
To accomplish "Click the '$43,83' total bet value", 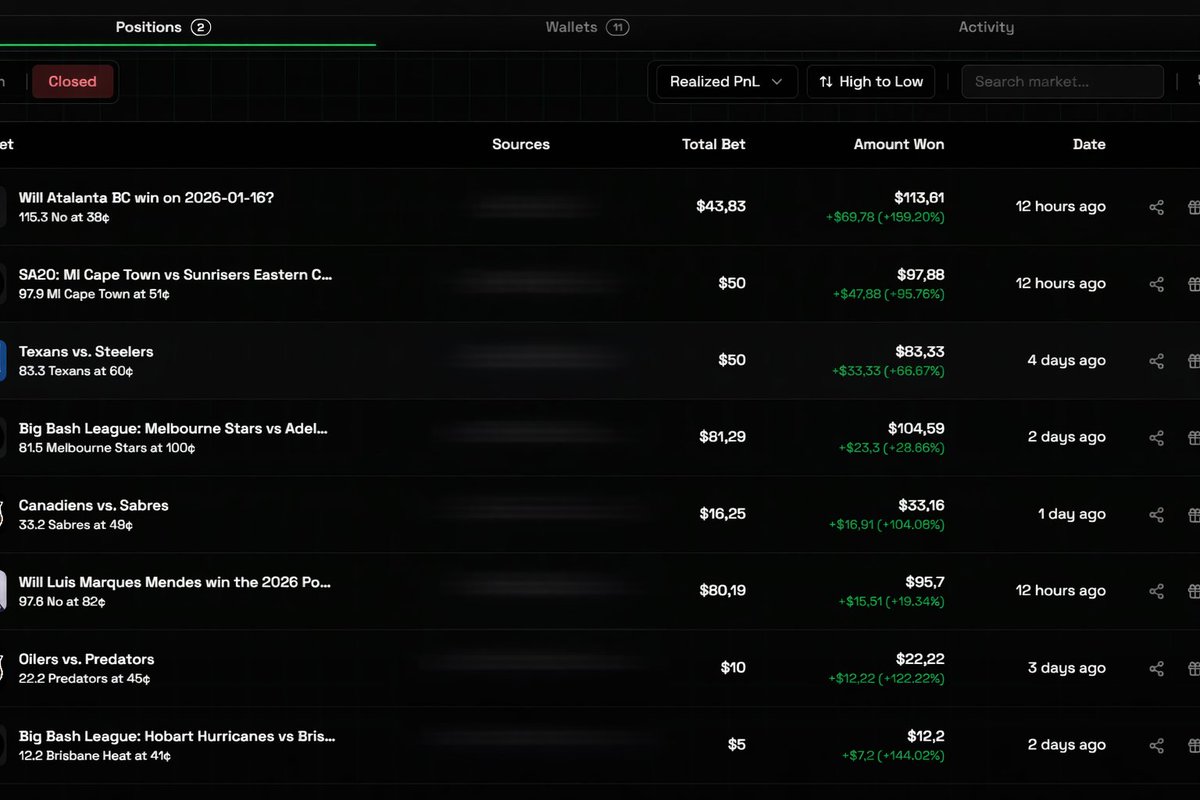I will 721,207.
